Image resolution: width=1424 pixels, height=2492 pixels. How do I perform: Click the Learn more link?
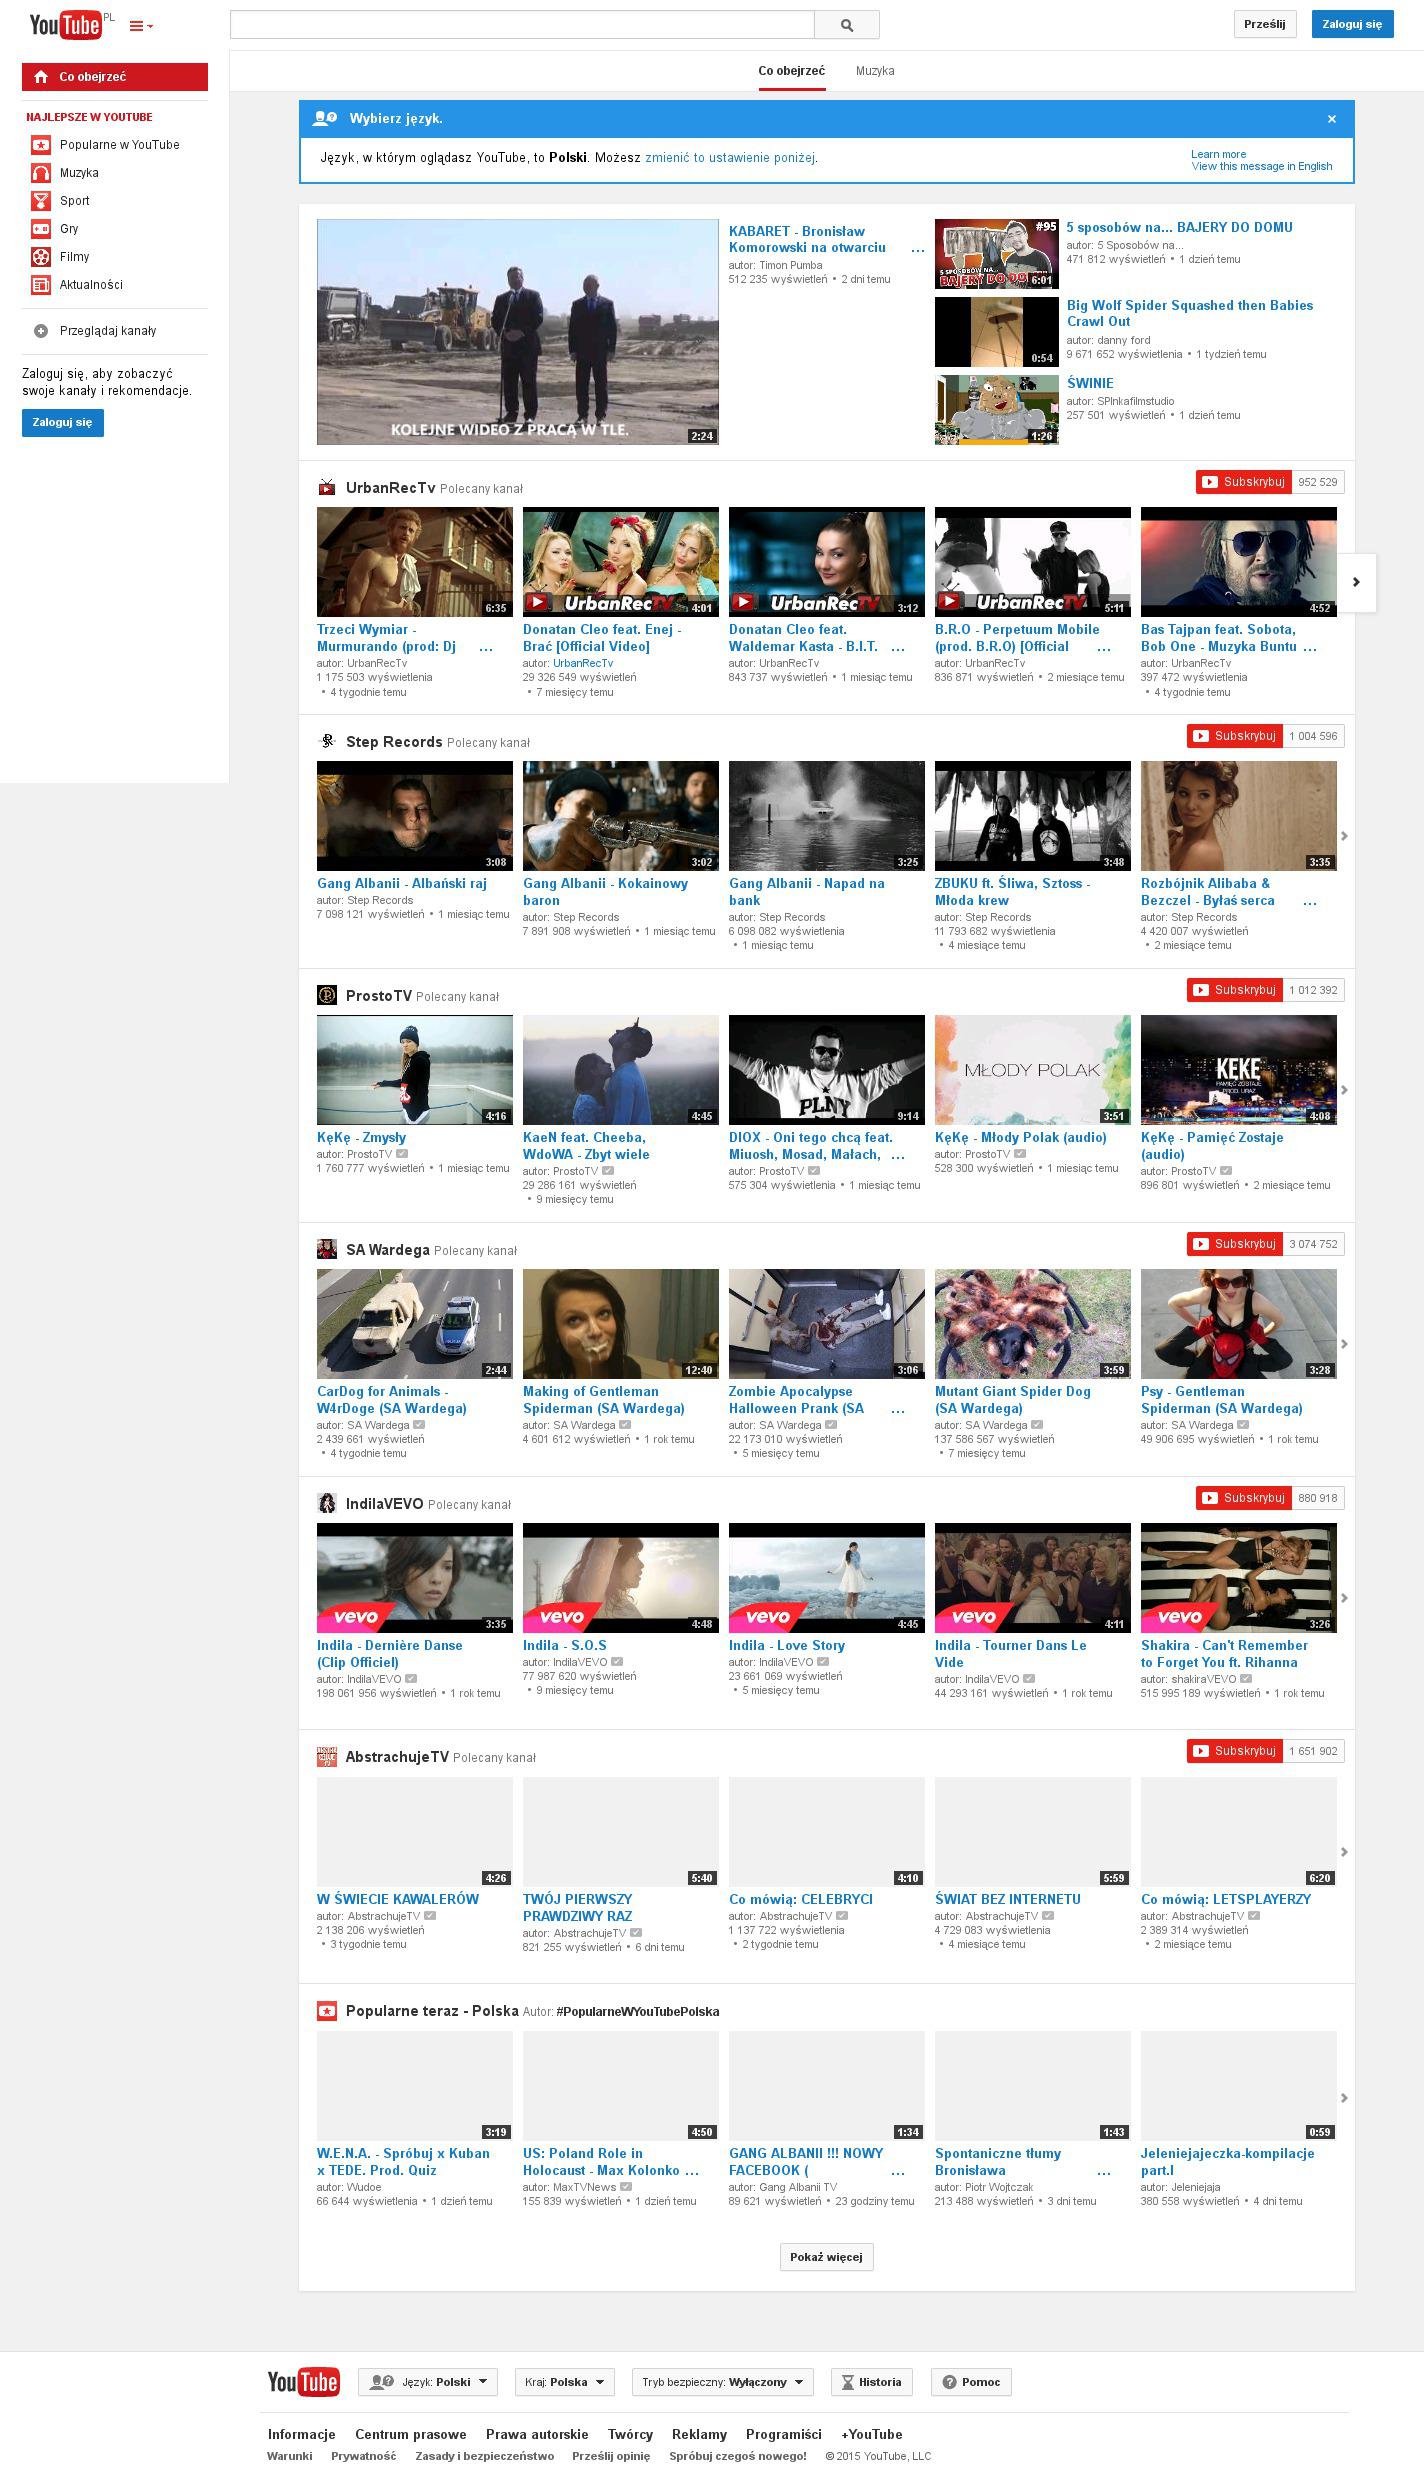click(x=1218, y=155)
